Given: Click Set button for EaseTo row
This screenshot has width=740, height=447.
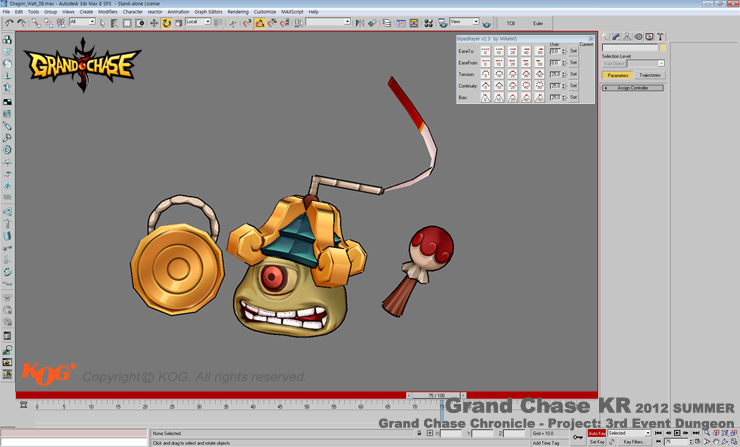Looking at the screenshot, I should coord(573,51).
